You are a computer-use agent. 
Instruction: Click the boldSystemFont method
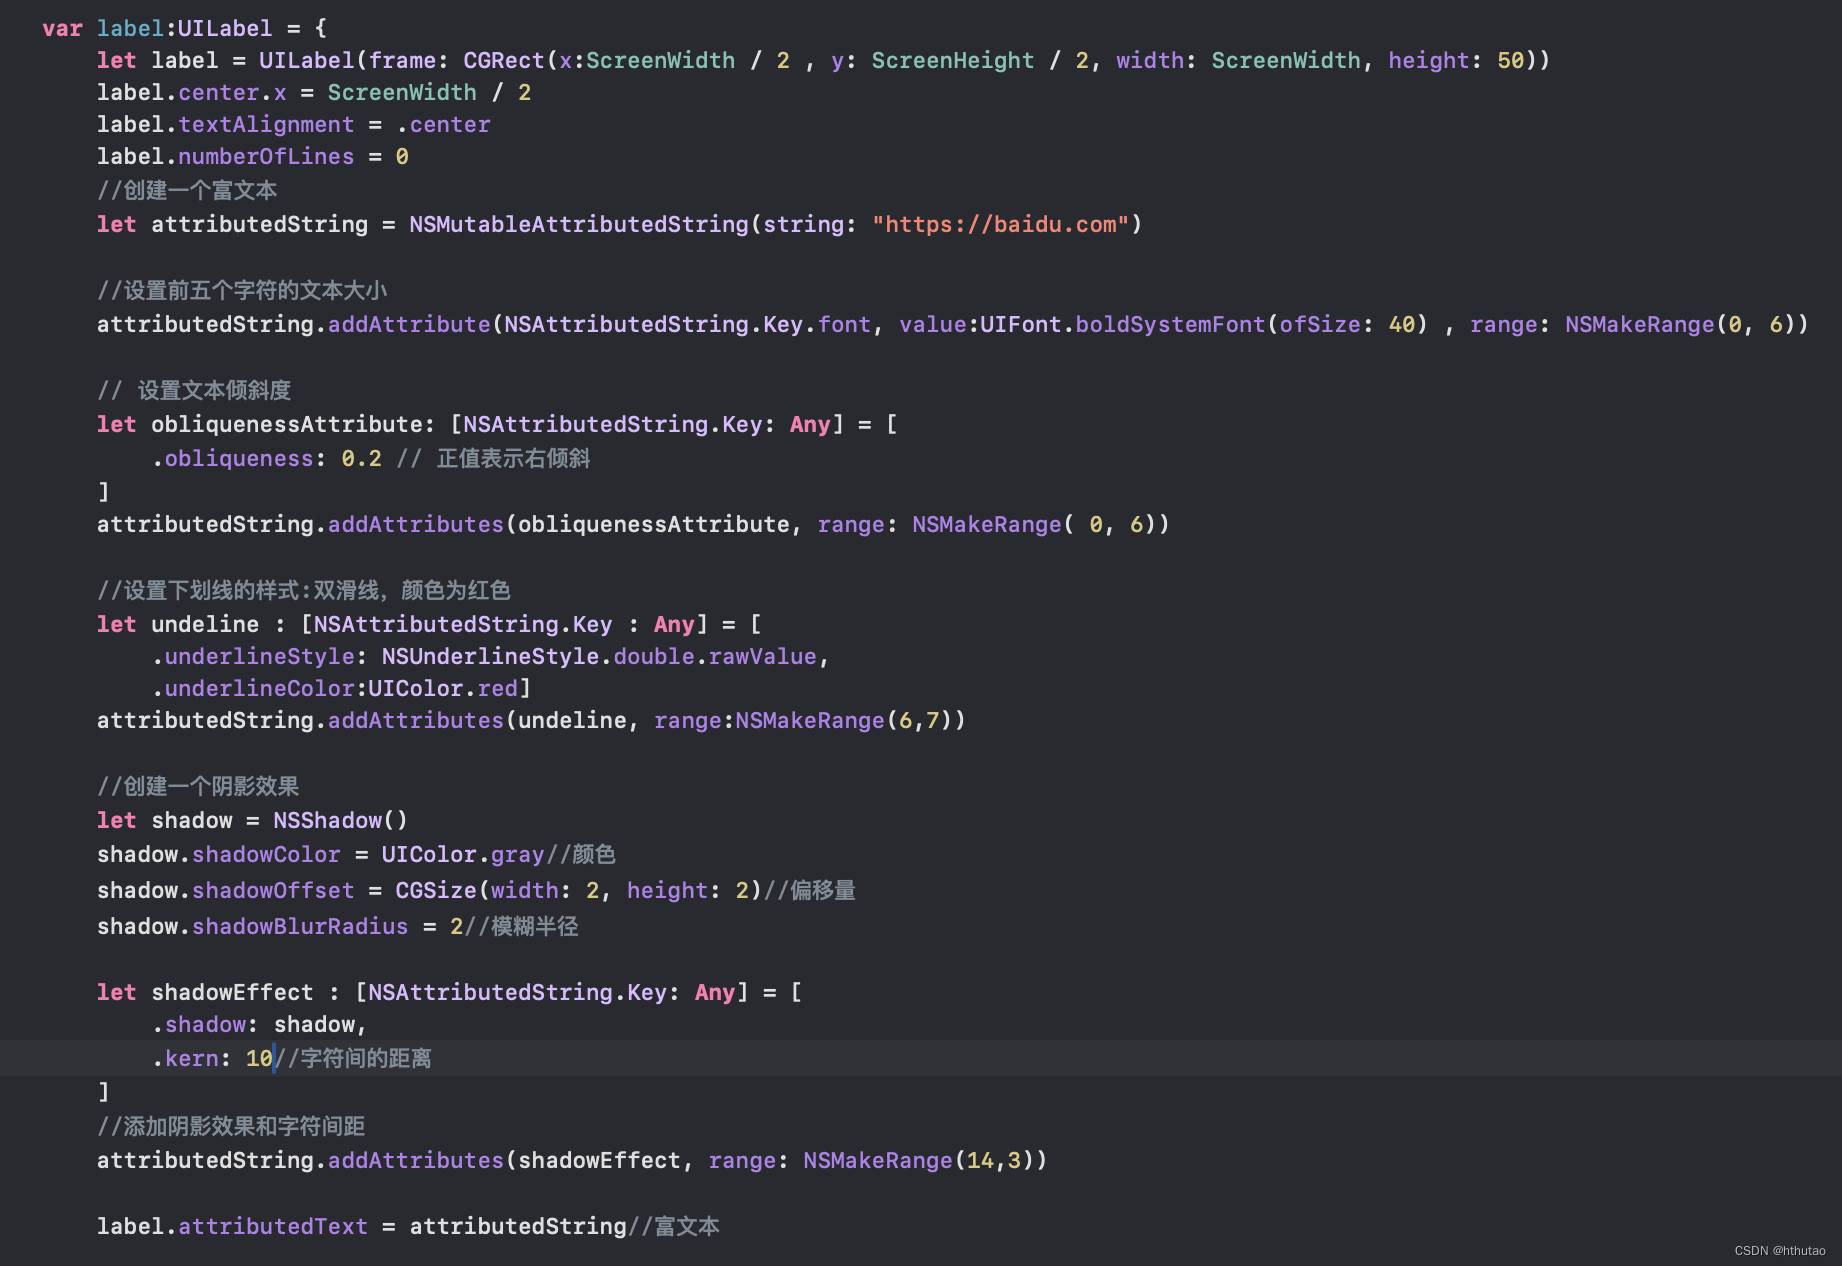tap(1170, 324)
